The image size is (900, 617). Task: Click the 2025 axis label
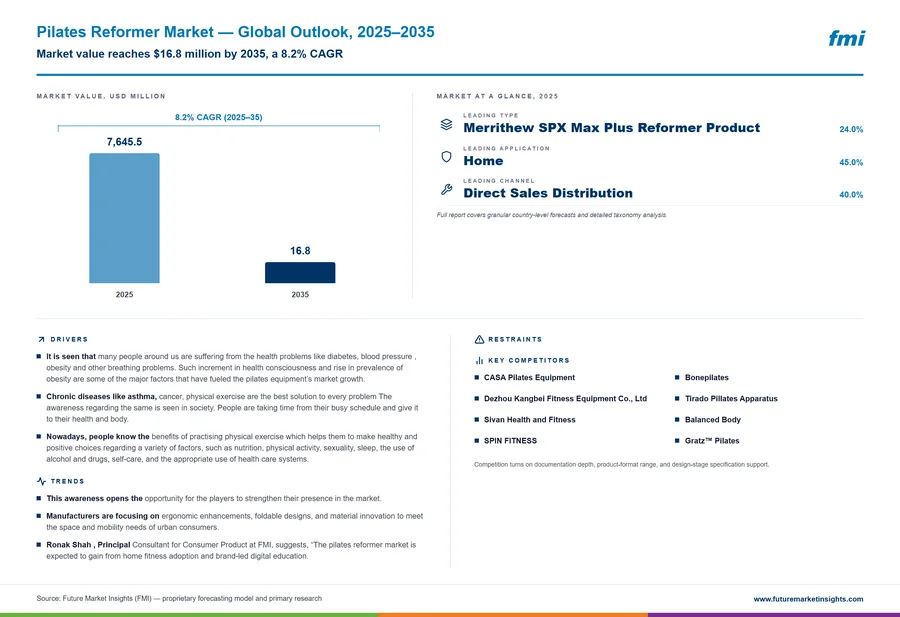[x=125, y=294]
